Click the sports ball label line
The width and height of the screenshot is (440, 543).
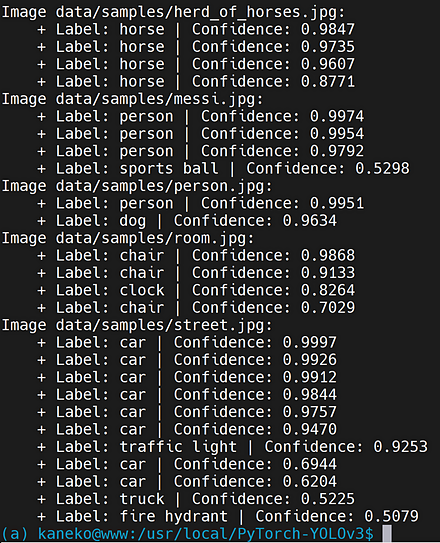[223, 169]
